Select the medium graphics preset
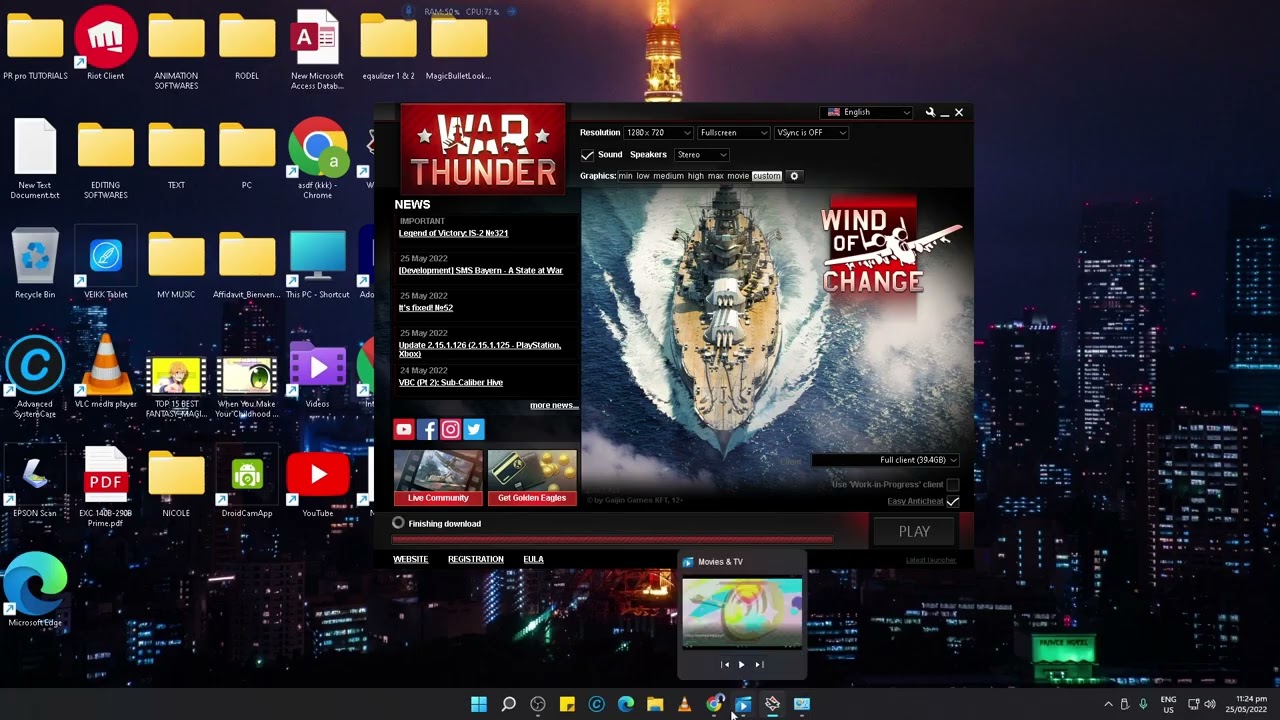This screenshot has height=720, width=1280. 668,176
